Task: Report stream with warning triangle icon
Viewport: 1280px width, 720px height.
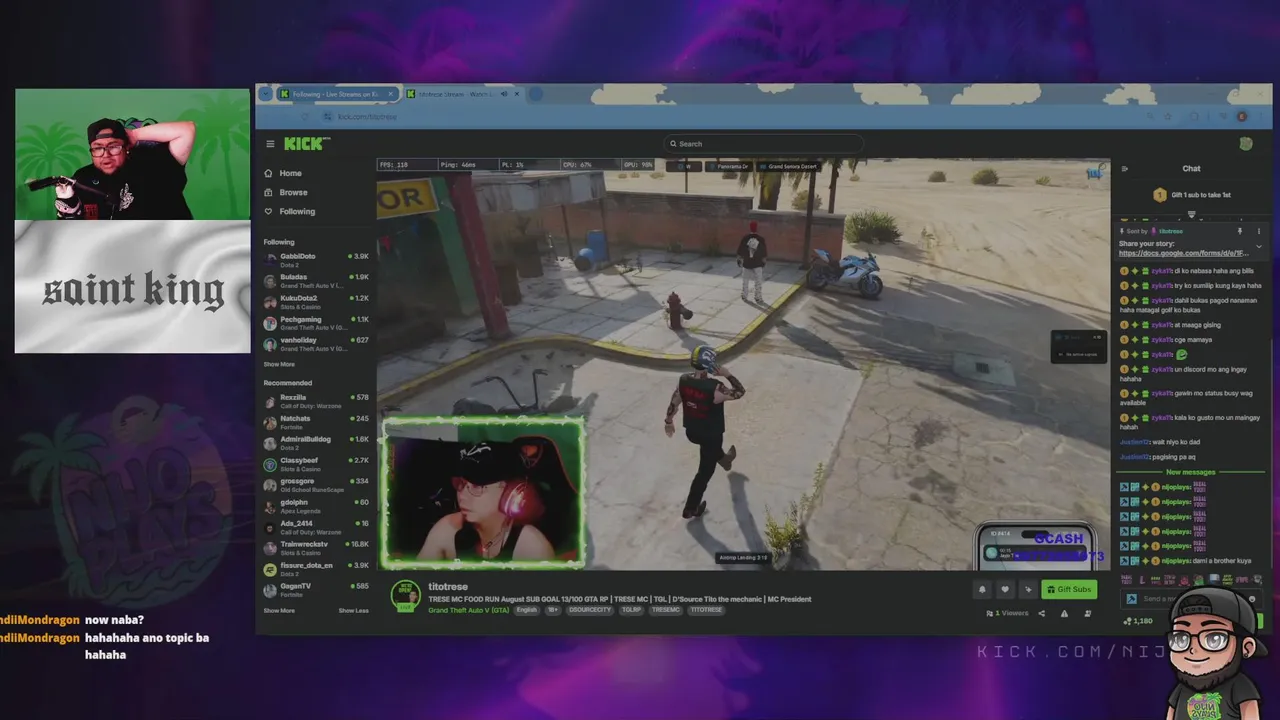Action: tap(1064, 613)
